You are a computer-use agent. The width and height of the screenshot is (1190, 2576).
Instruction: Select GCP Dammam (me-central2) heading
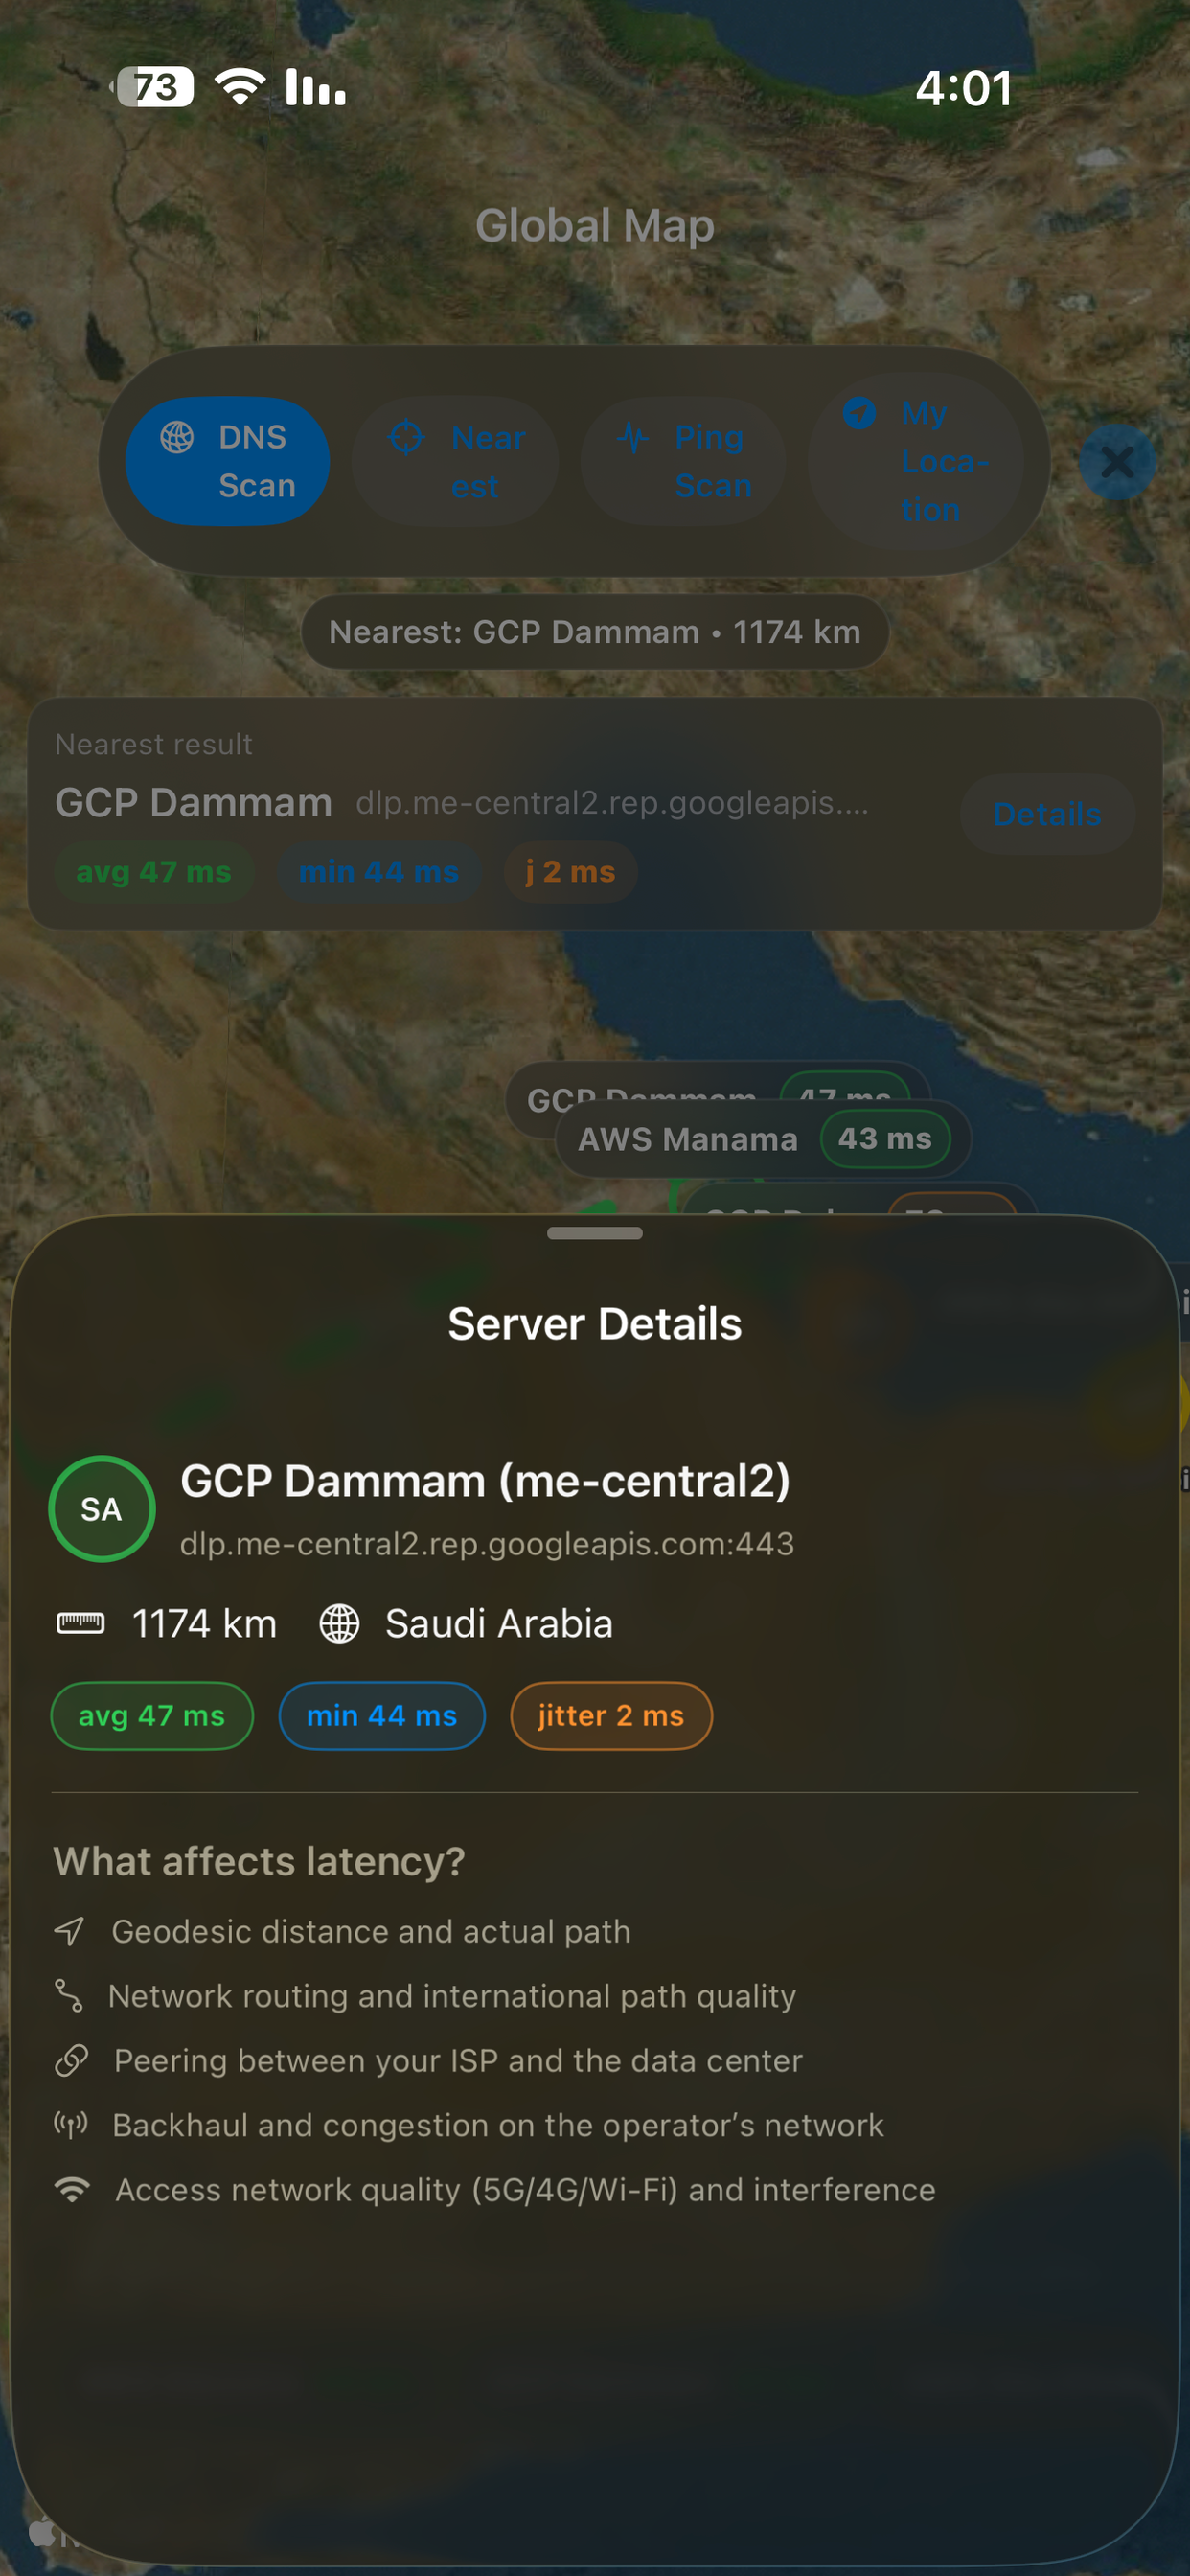(485, 1481)
